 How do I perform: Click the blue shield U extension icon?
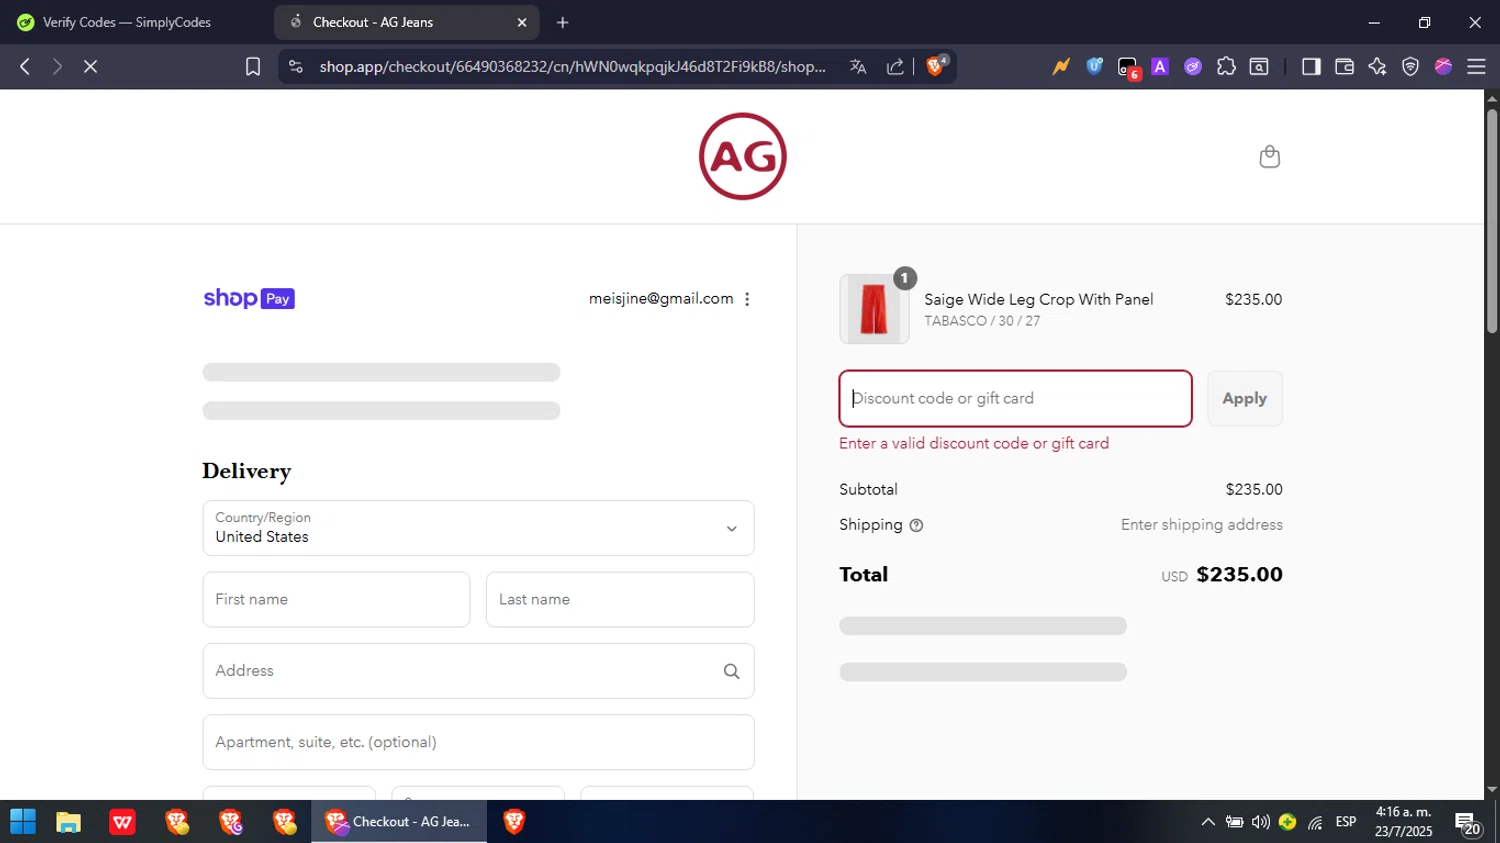pos(1094,66)
